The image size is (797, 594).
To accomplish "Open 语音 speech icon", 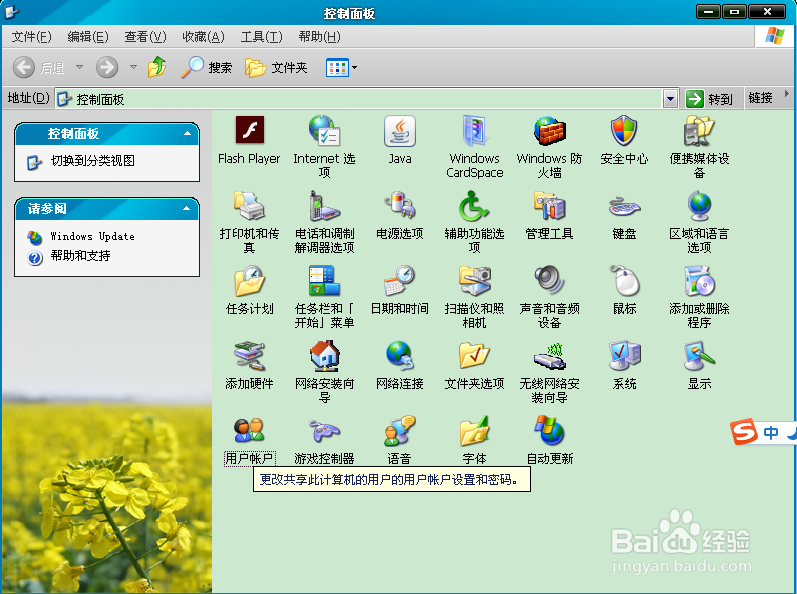I will point(400,430).
